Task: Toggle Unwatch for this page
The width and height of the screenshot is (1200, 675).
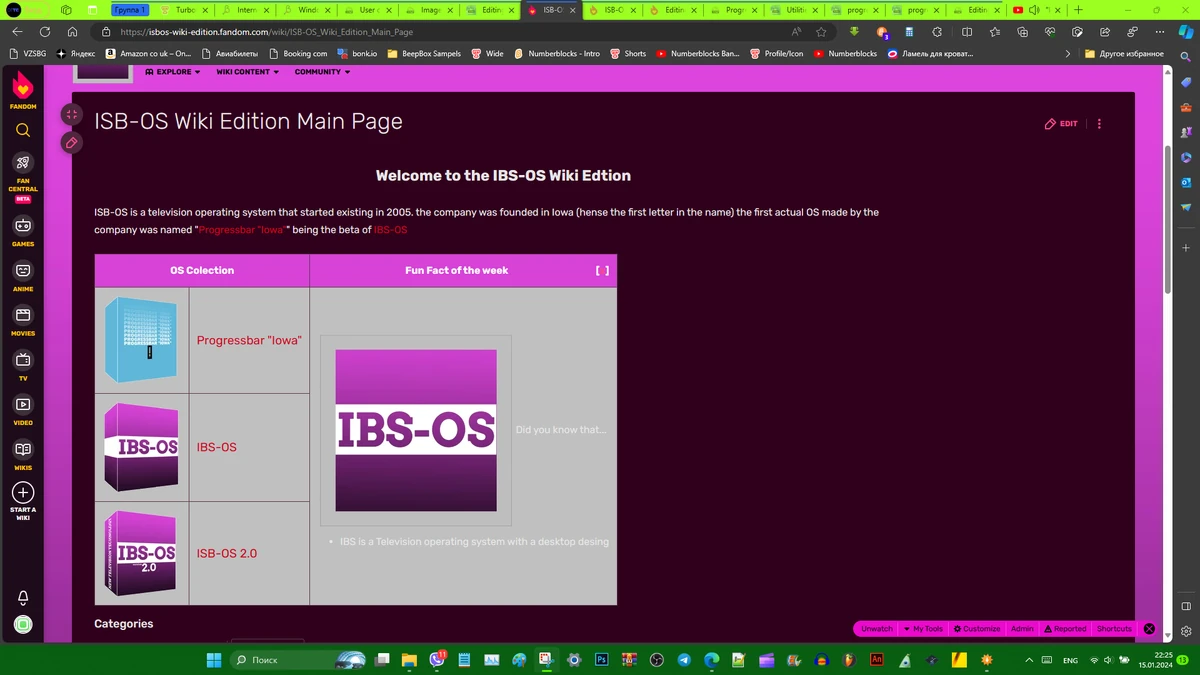Action: 876,628
